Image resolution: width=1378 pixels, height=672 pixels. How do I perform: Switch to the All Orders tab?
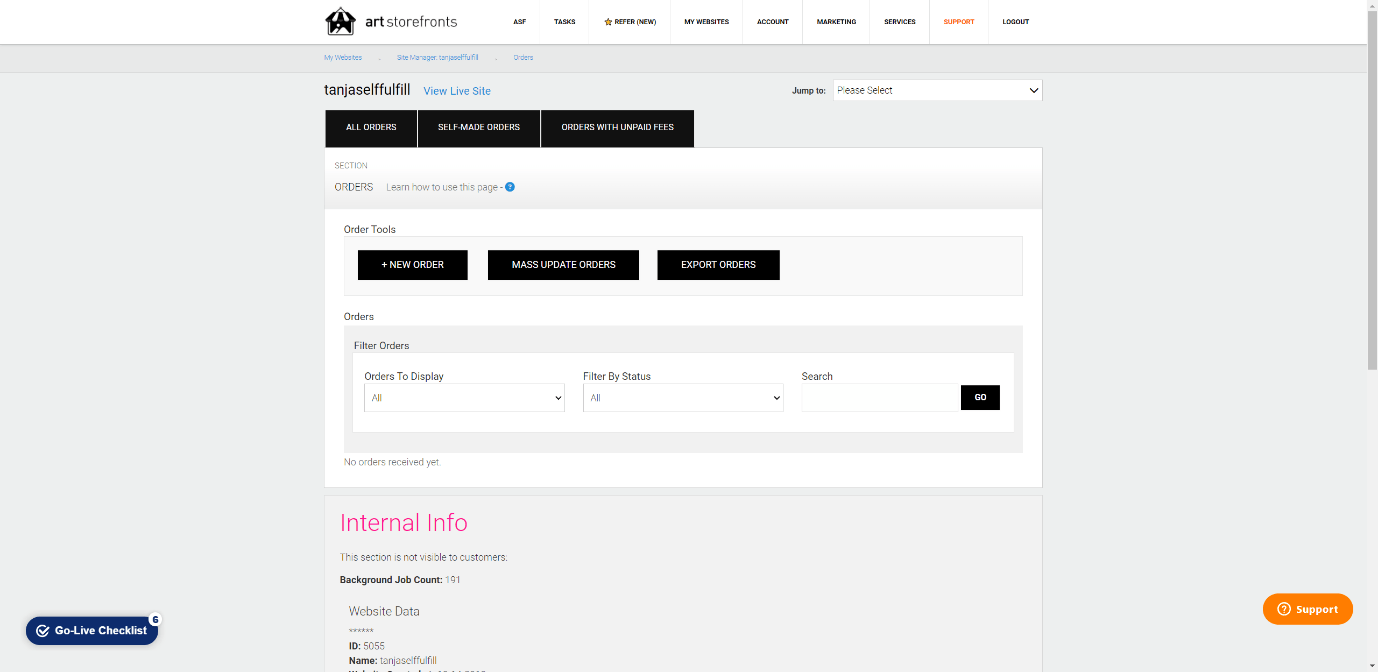coord(371,128)
